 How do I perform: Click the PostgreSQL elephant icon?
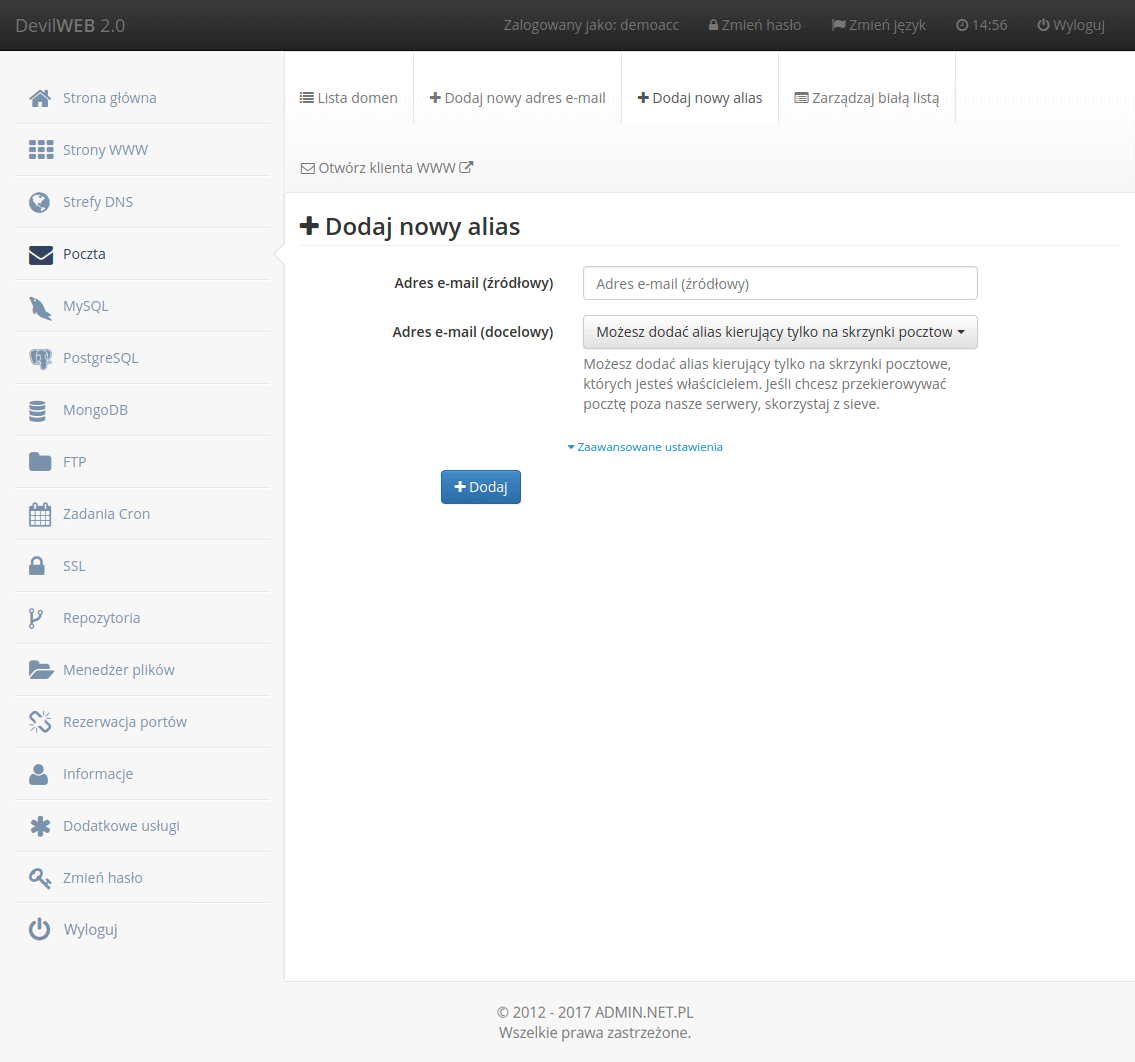40,358
